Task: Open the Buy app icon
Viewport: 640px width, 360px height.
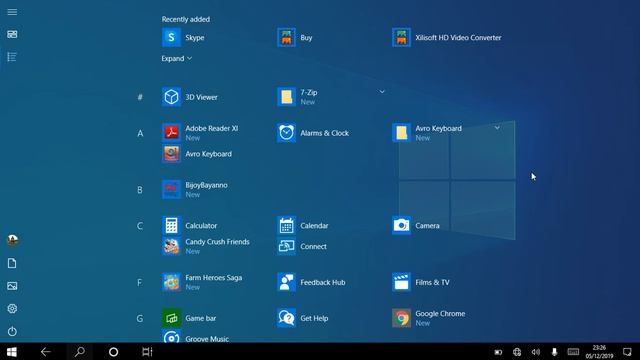Action: pos(287,38)
